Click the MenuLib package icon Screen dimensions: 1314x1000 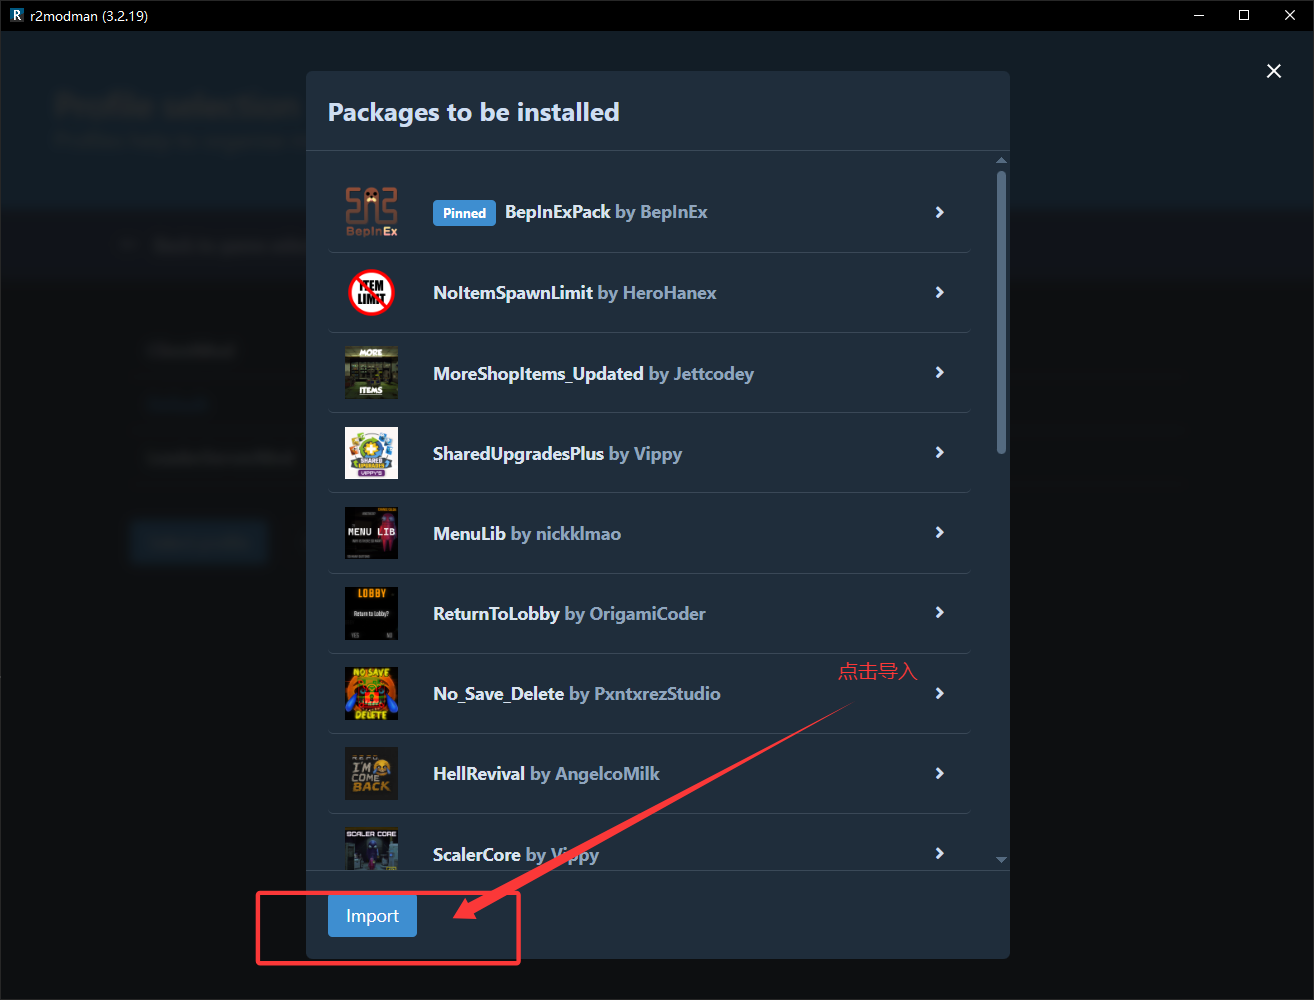coord(371,533)
